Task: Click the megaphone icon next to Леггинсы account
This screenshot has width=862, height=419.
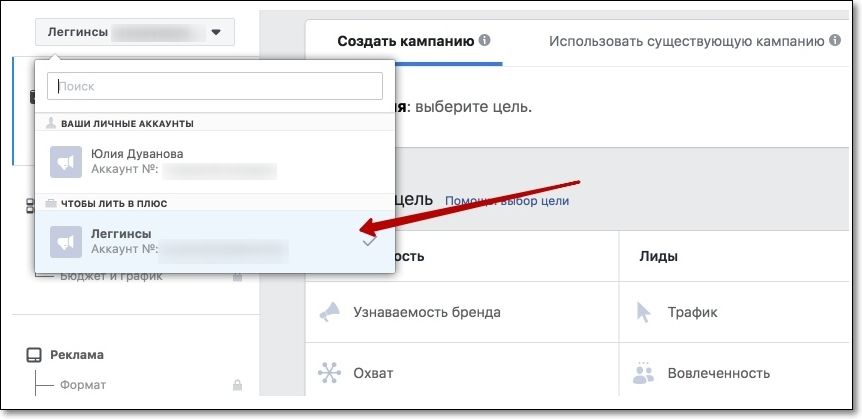Action: [x=66, y=242]
